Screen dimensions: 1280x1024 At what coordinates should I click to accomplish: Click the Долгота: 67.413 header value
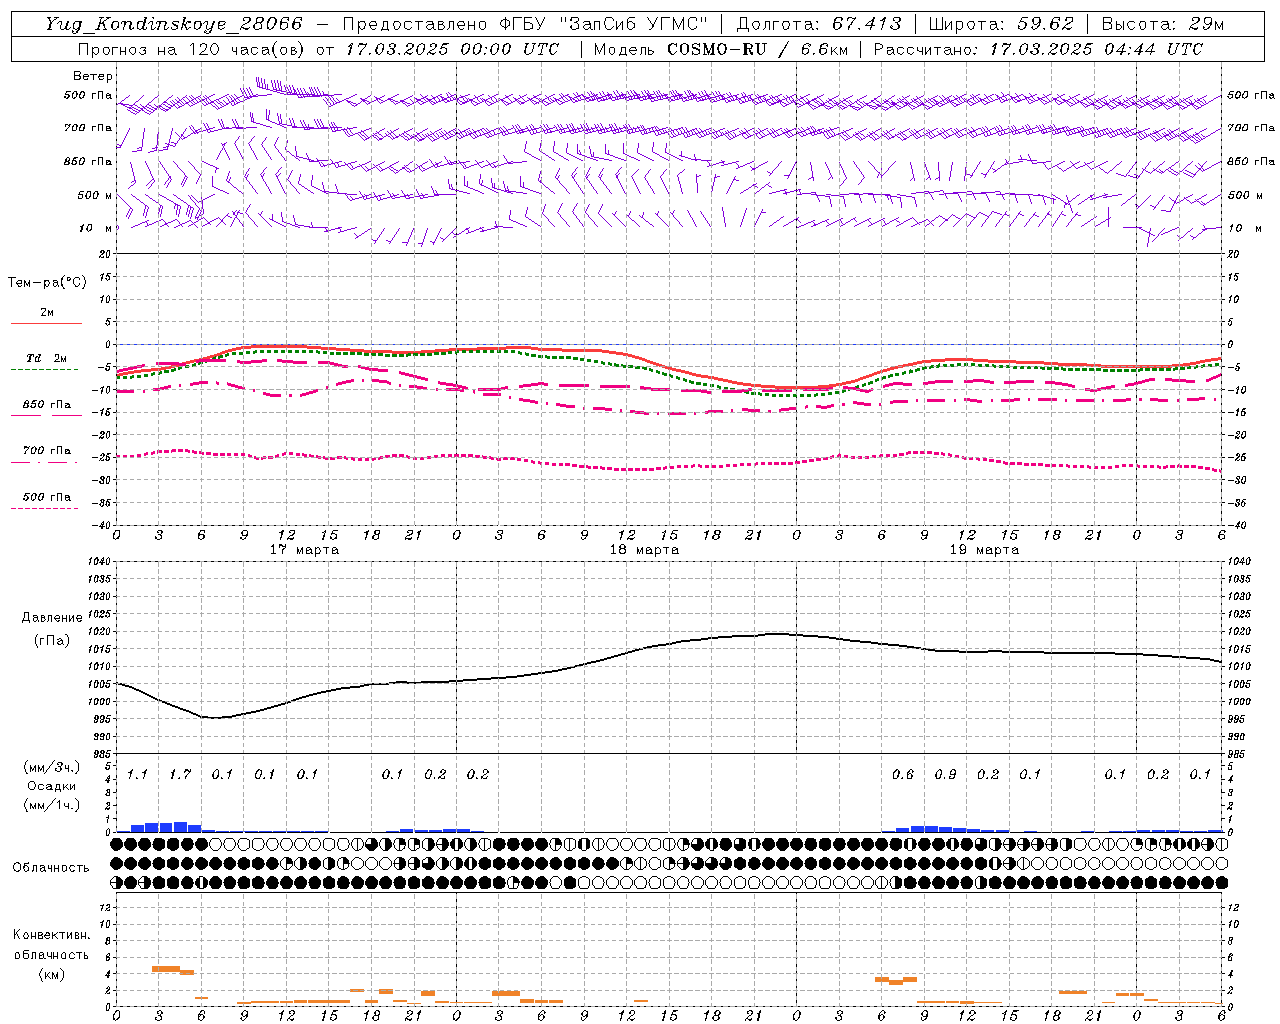pos(818,24)
